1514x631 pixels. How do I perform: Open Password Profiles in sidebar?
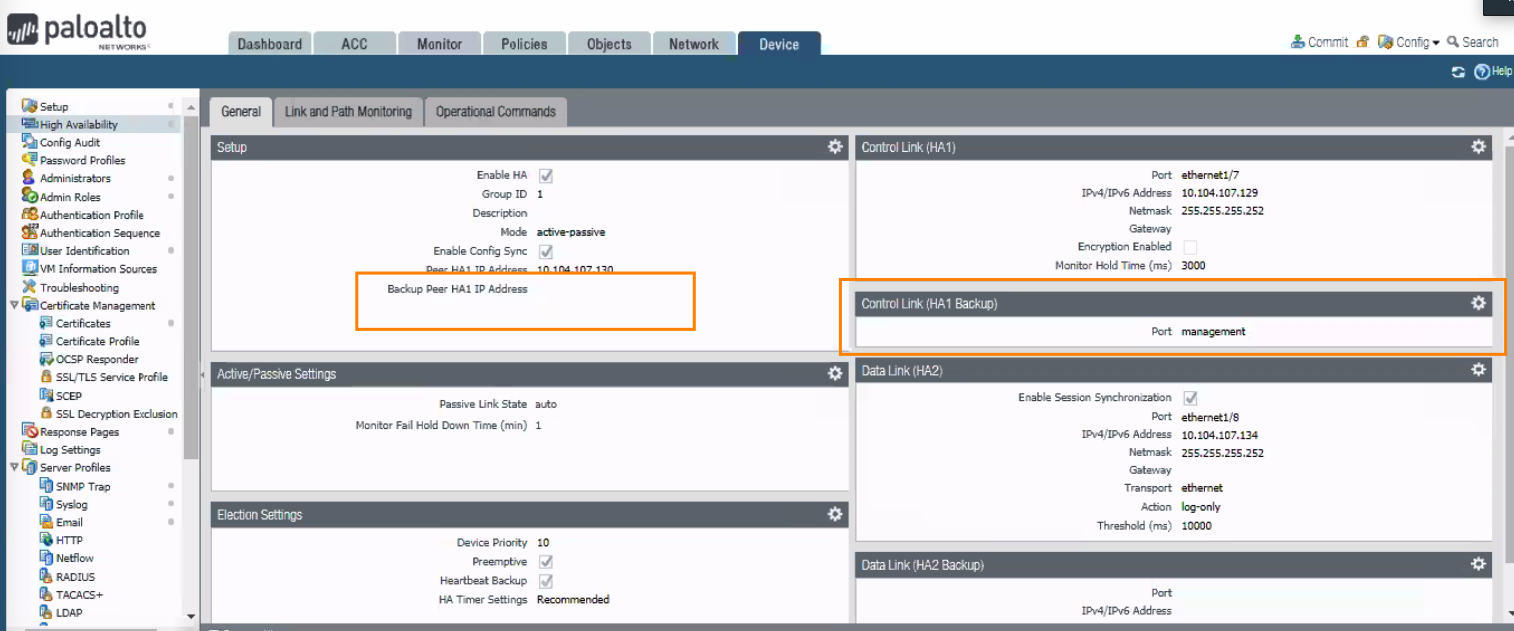83,160
